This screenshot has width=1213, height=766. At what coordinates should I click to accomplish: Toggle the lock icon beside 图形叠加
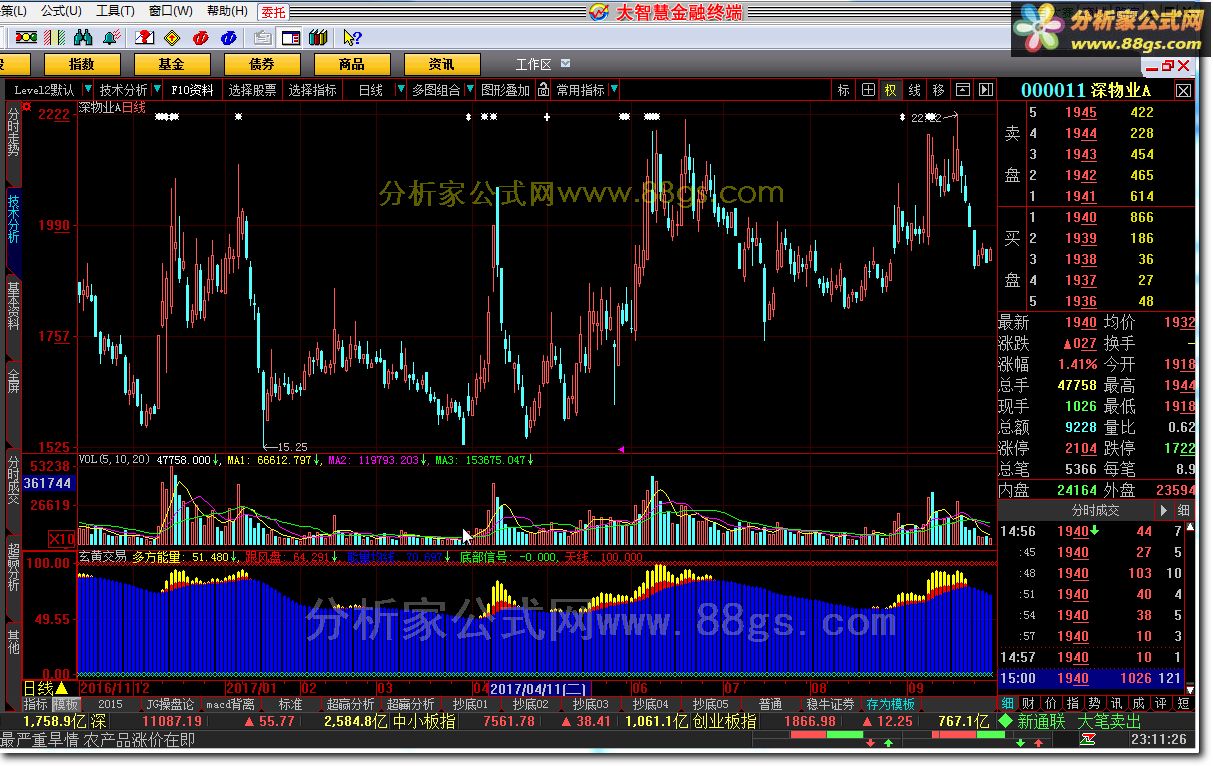point(543,90)
